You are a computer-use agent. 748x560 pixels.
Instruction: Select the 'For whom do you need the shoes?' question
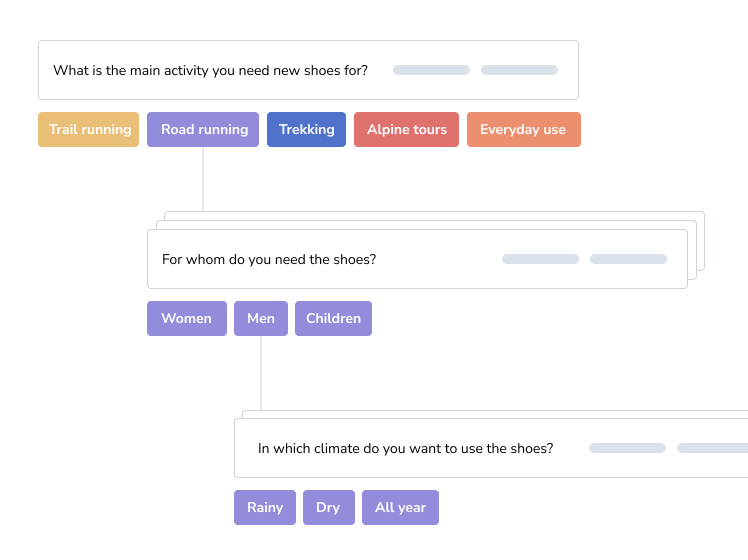click(269, 260)
